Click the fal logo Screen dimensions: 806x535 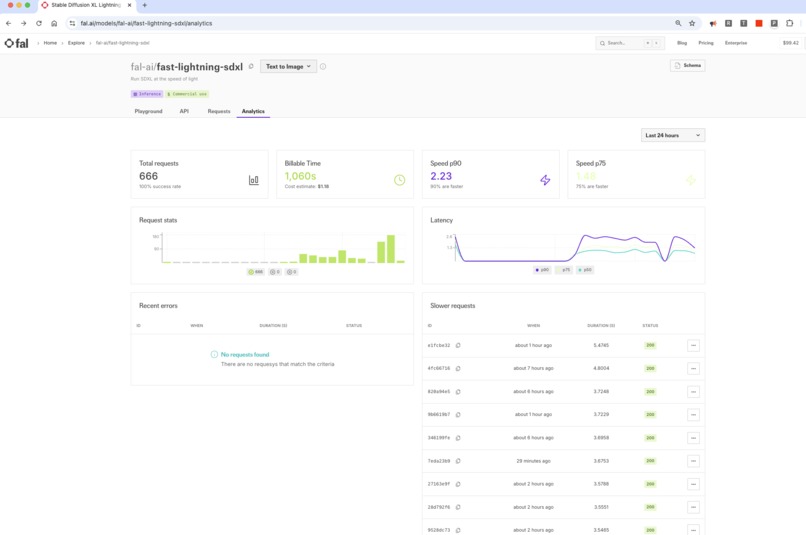pyautogui.click(x=16, y=43)
